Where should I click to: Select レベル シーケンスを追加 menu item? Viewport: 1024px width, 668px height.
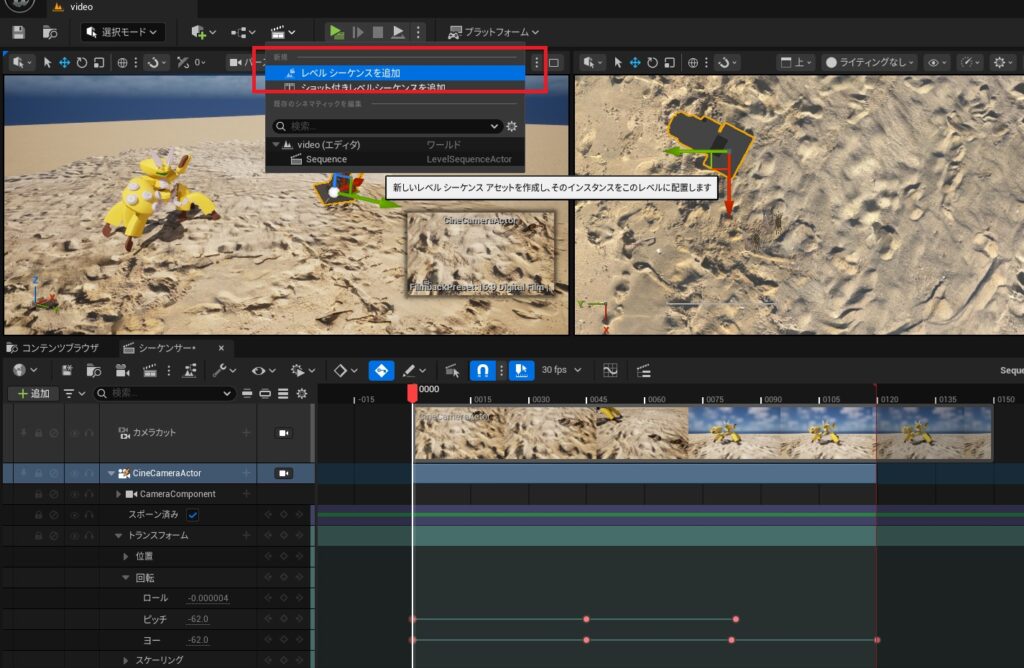pyautogui.click(x=350, y=73)
